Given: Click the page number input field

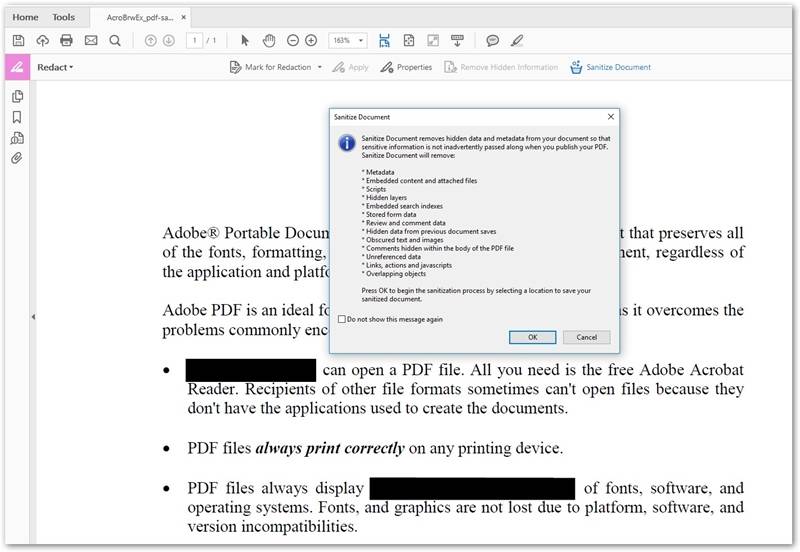Looking at the screenshot, I should pos(194,41).
